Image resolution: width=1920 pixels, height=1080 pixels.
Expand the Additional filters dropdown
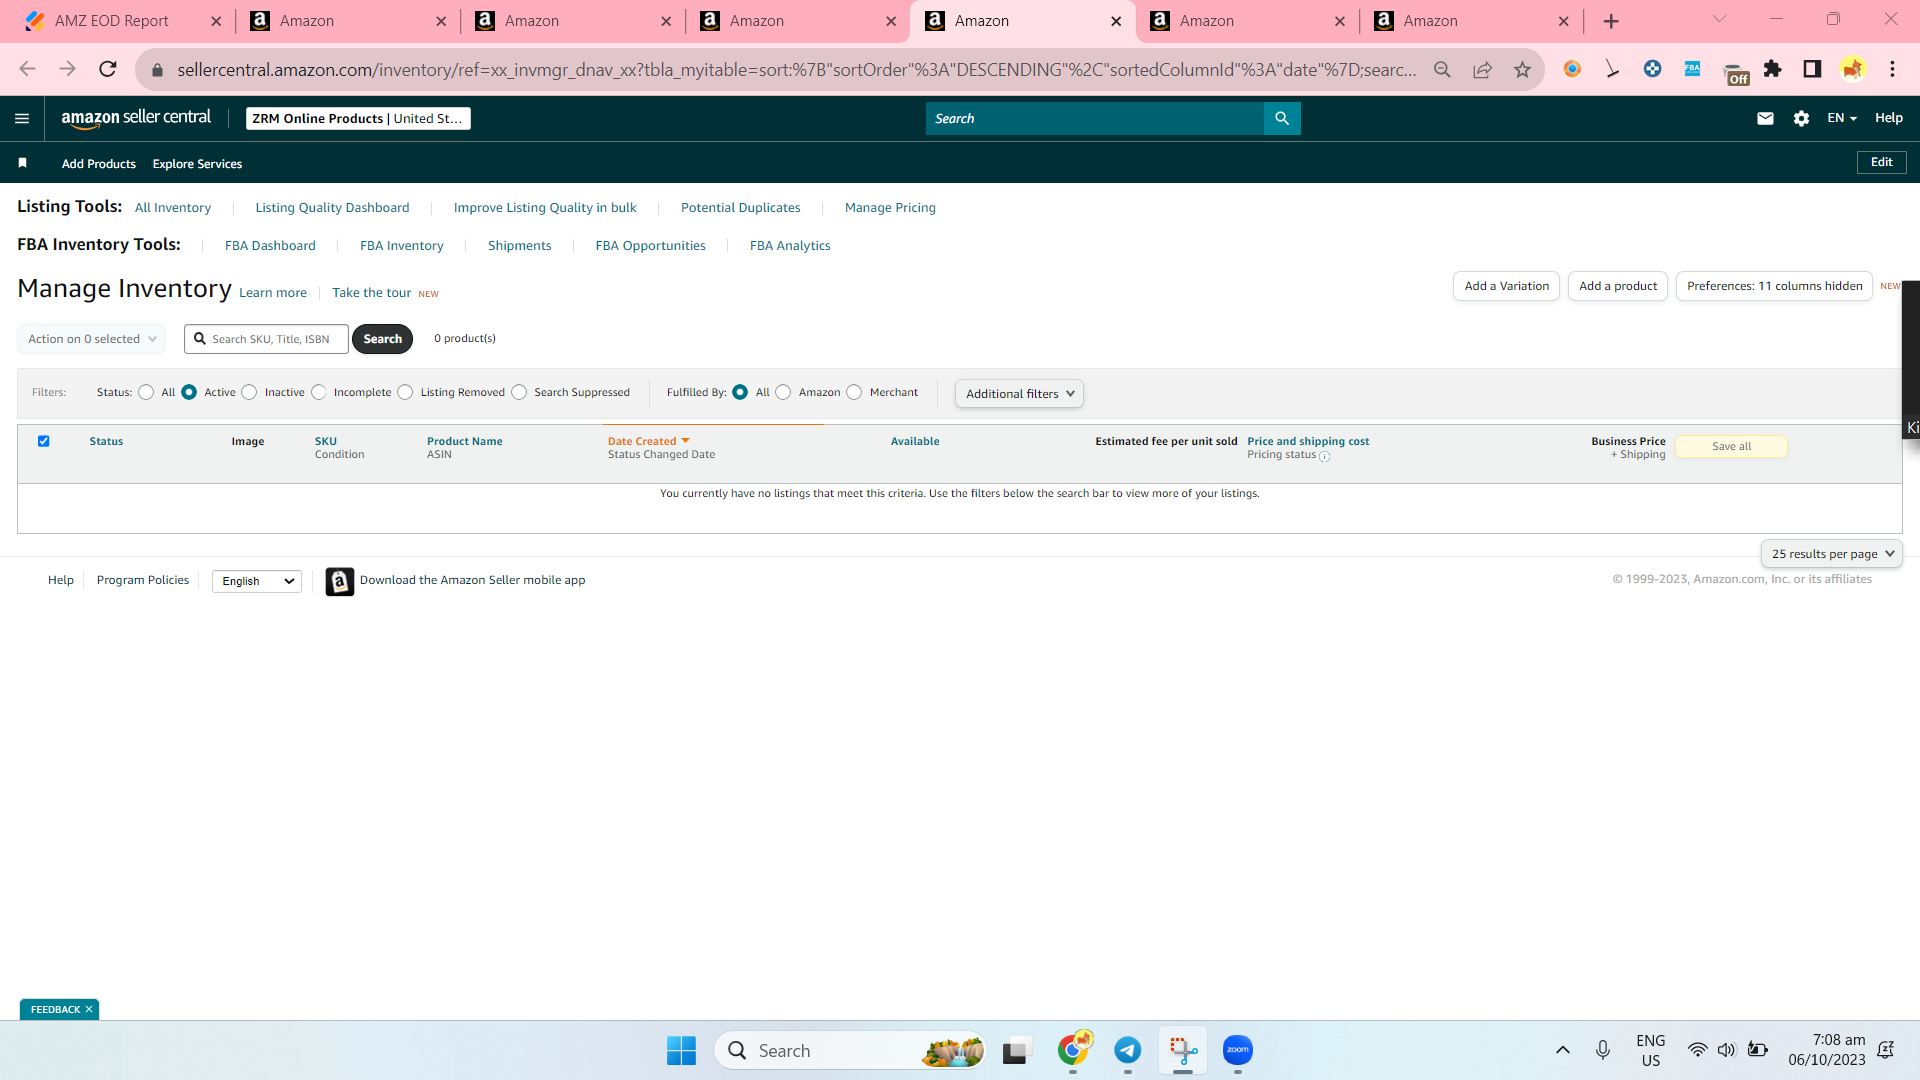coord(1019,394)
